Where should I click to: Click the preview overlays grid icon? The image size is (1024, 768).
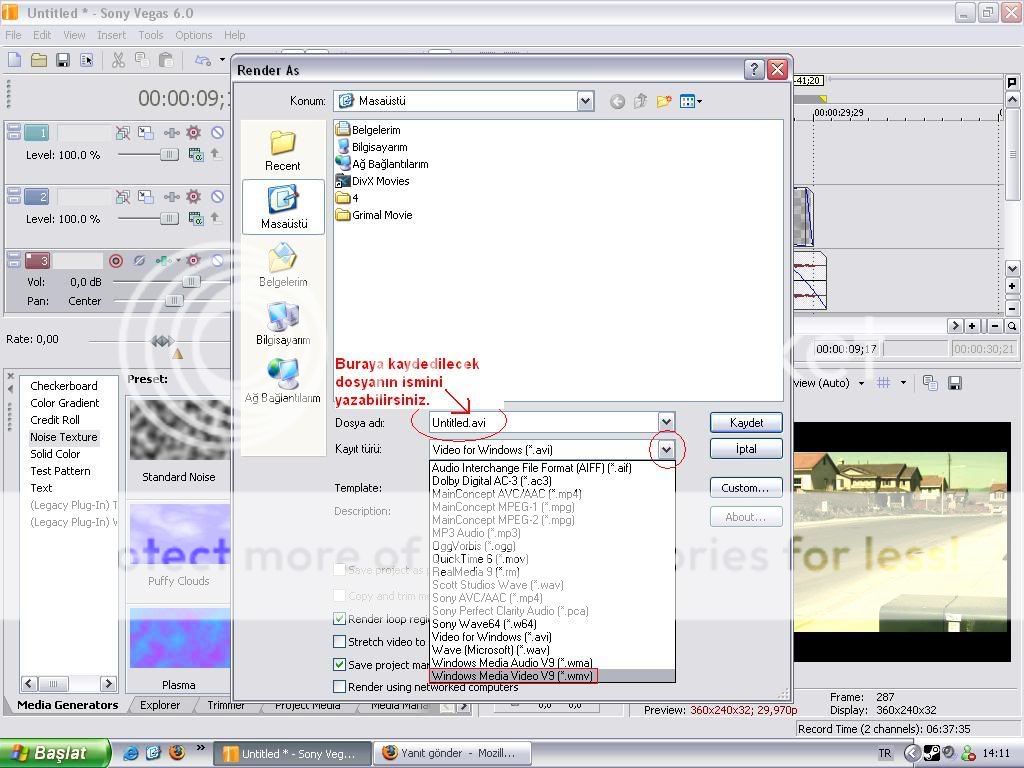click(884, 383)
